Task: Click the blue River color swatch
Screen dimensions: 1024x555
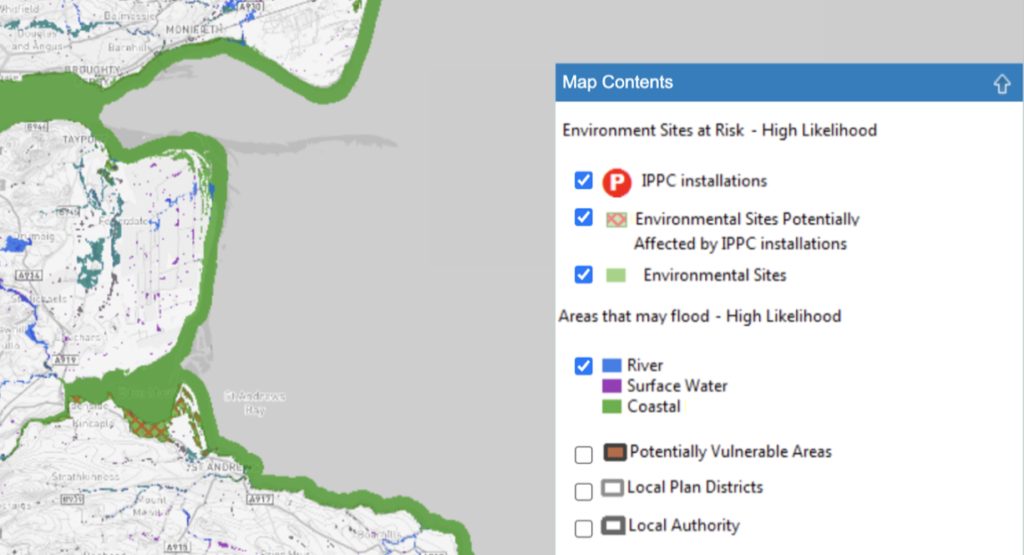Action: 613,366
